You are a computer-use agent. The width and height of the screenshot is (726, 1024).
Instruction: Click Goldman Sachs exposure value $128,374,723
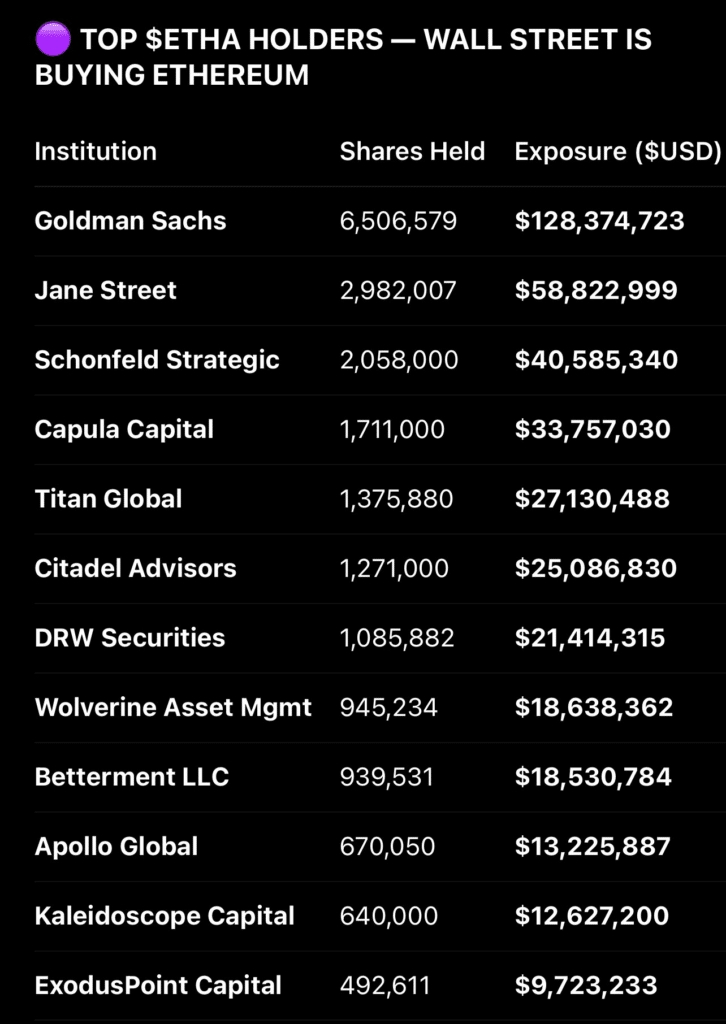tap(600, 221)
